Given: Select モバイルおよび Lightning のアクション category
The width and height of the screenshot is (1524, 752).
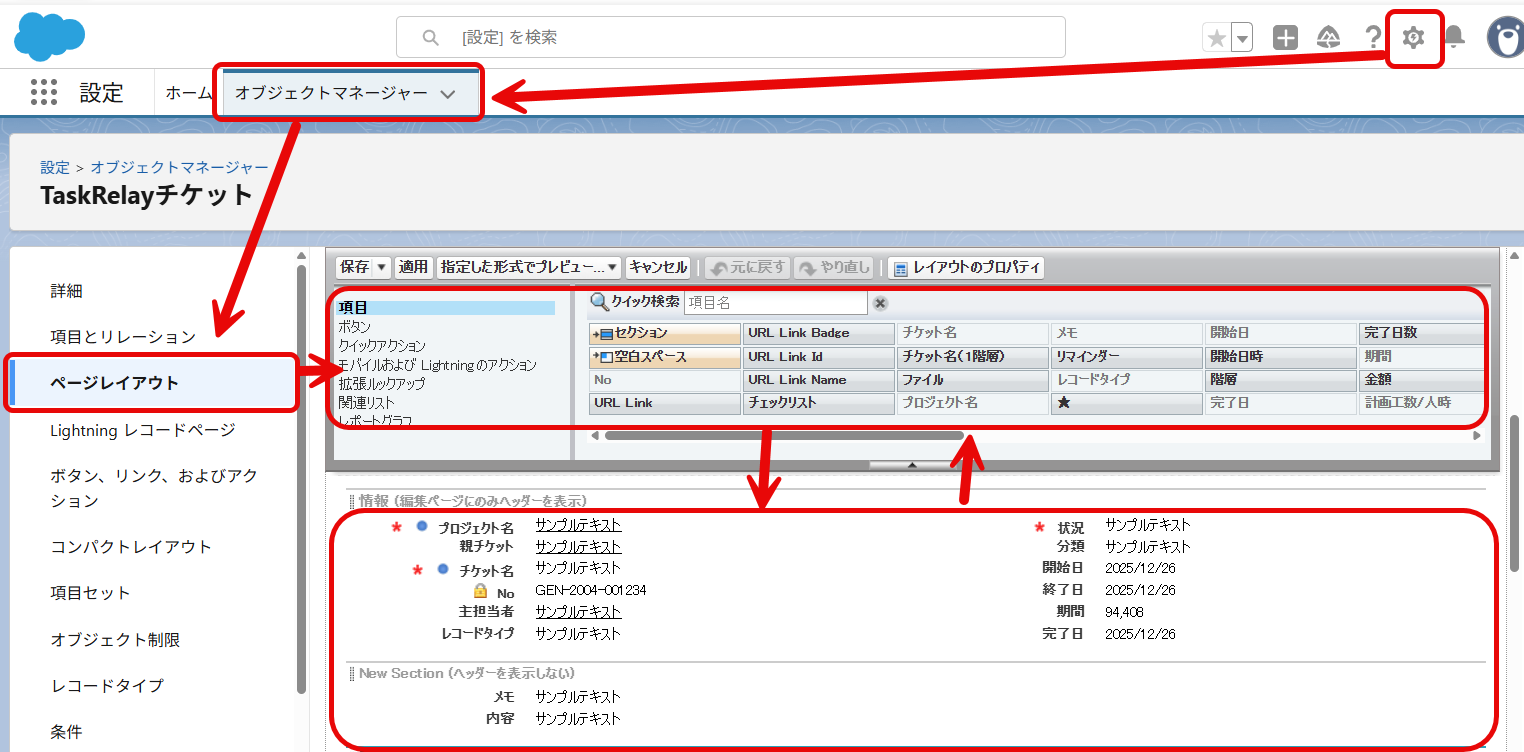Looking at the screenshot, I should [437, 365].
